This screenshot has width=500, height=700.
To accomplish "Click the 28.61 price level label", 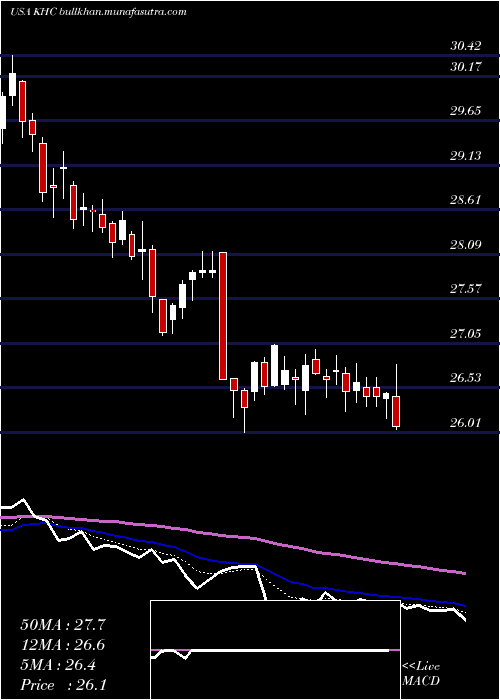I will 466,200.
